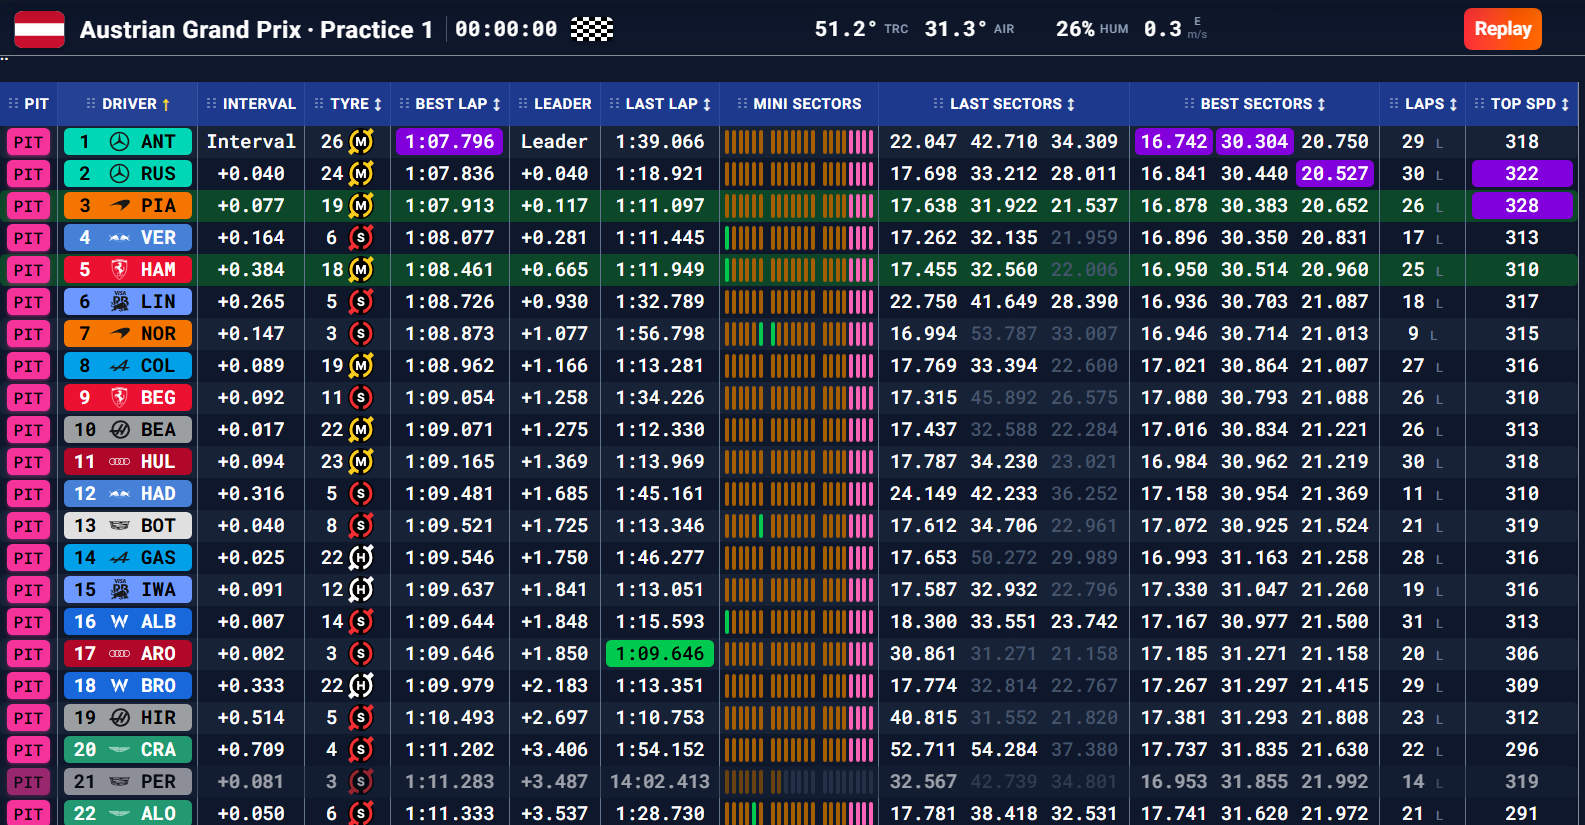Click the Williams logo next to ALB
Screen dimensions: 1585x825
[x=119, y=622]
